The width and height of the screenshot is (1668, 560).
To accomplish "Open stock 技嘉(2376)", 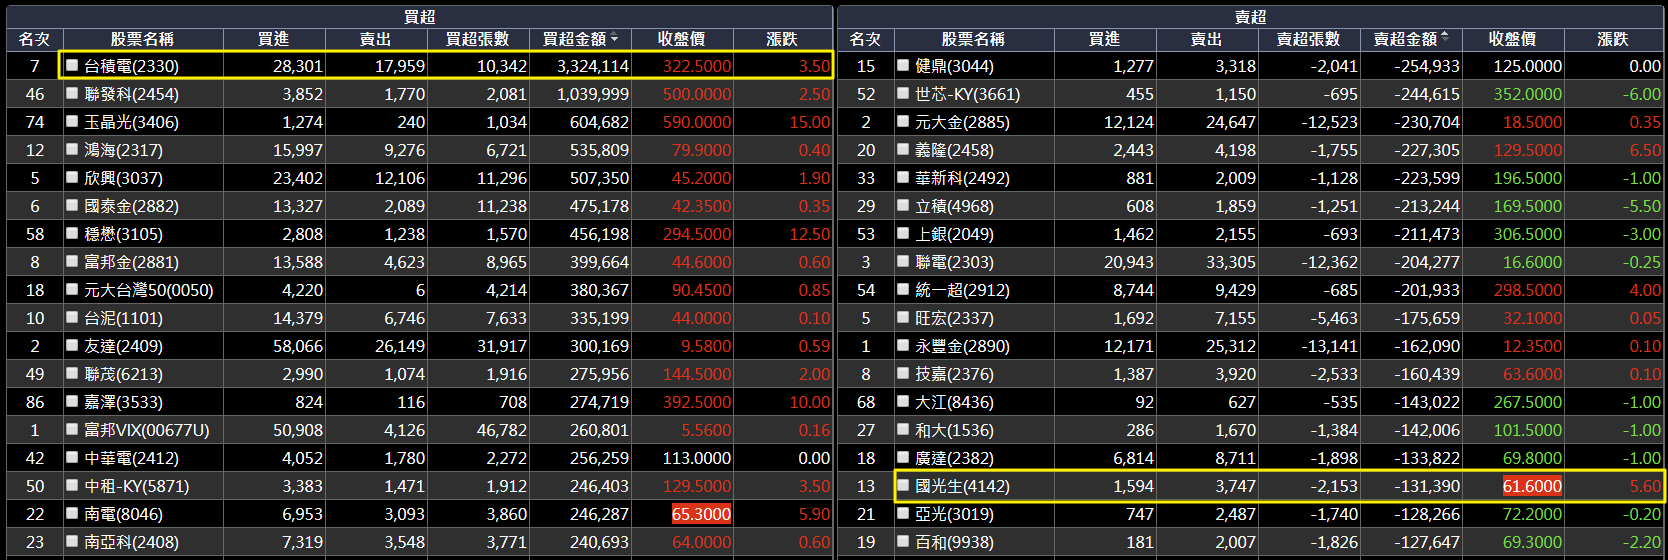I will pos(954,374).
